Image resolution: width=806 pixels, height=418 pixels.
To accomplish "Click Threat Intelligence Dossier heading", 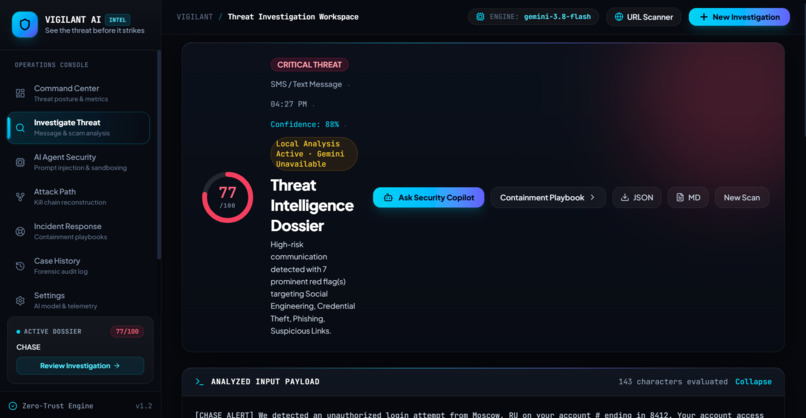I will 312,206.
